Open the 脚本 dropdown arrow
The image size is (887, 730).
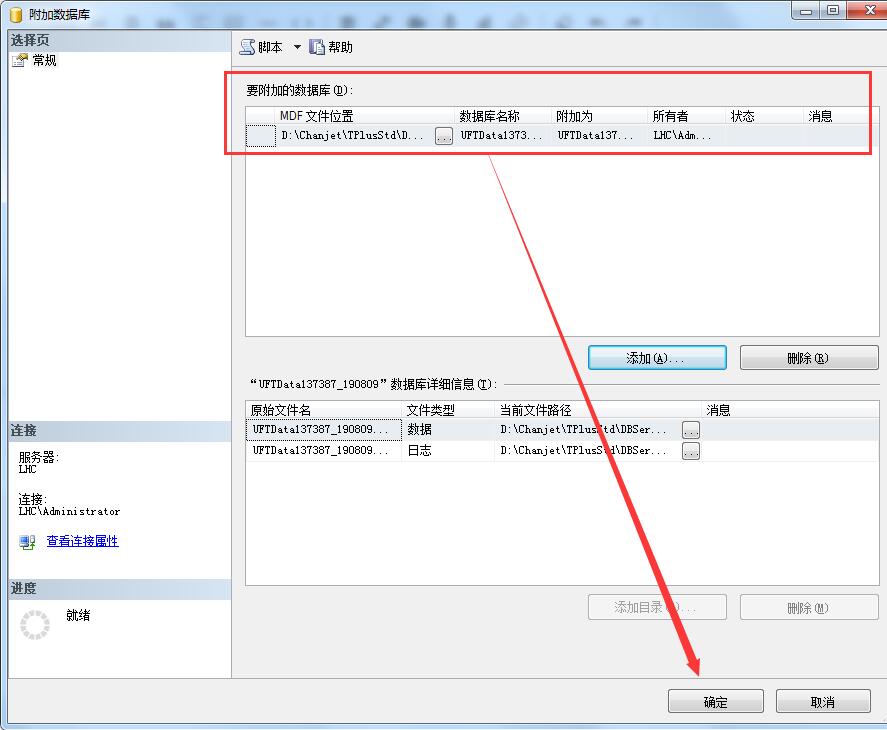(297, 47)
